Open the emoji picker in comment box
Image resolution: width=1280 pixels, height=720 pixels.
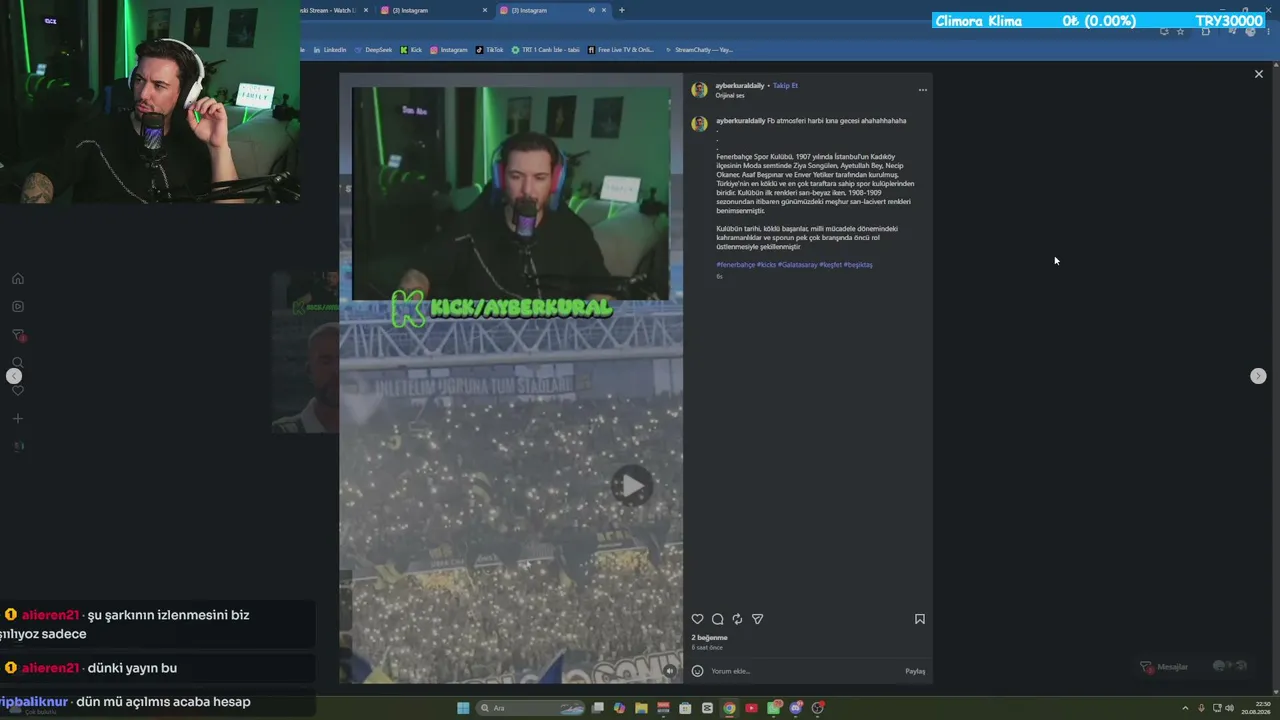click(698, 671)
